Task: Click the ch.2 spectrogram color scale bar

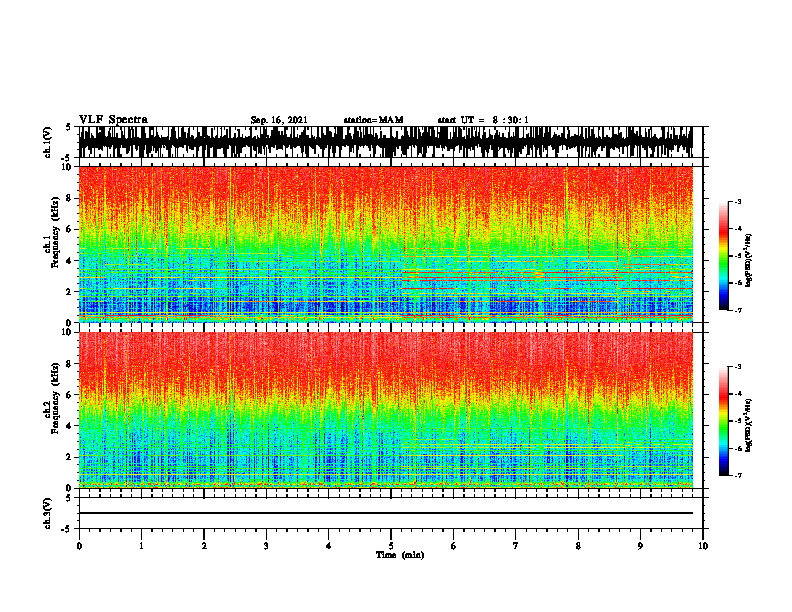Action: (723, 421)
